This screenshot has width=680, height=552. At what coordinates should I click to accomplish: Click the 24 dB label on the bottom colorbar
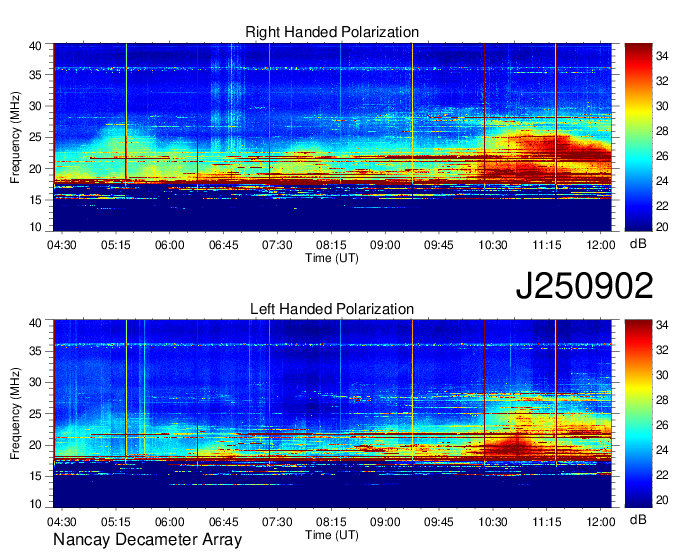pos(662,450)
